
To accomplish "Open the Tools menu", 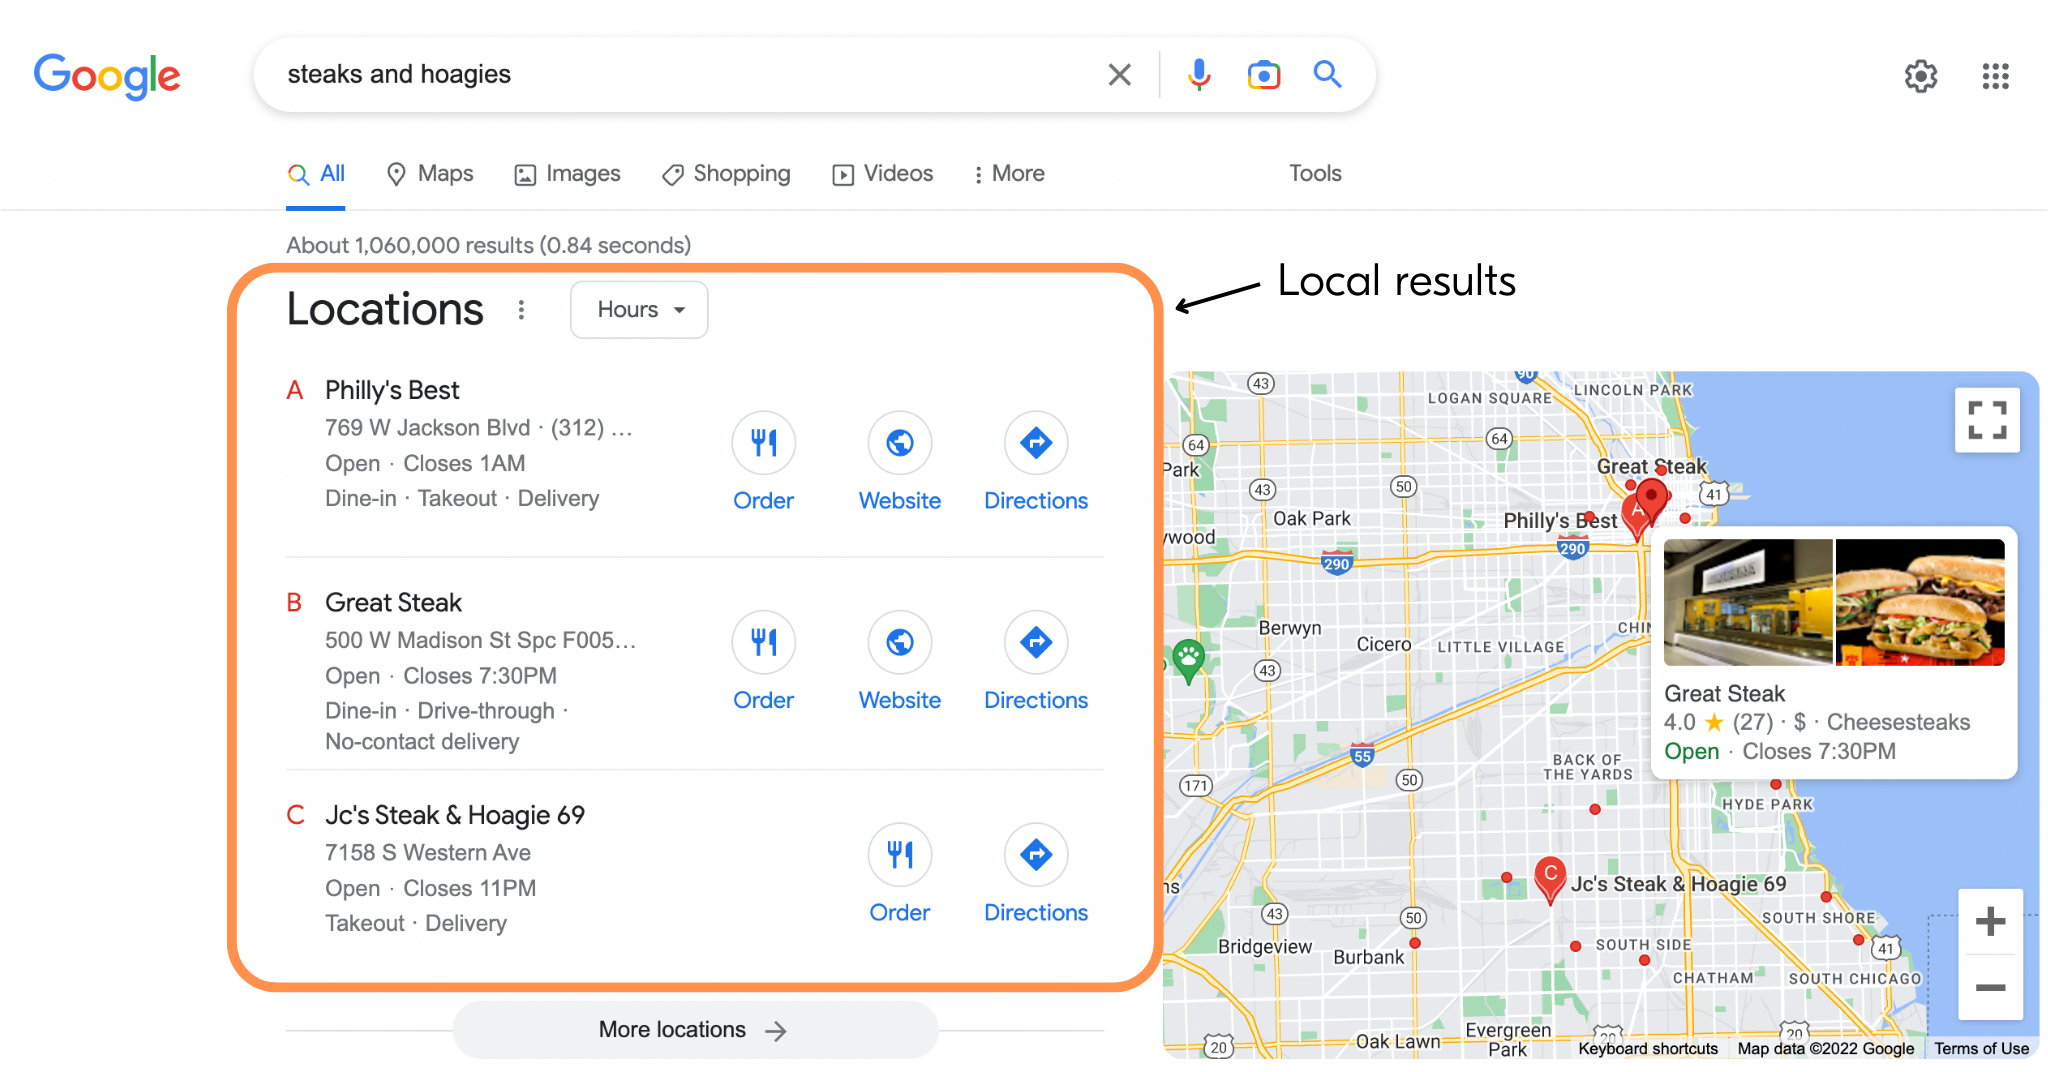I will pos(1314,173).
